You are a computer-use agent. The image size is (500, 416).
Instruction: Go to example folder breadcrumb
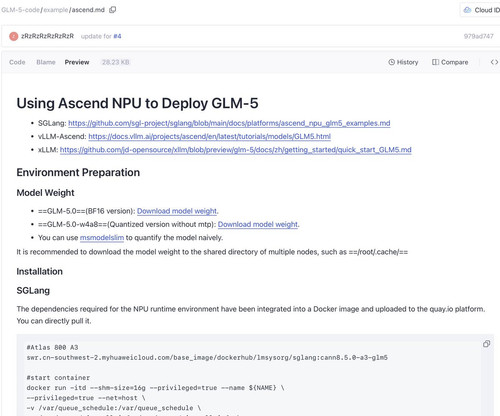[x=56, y=10]
